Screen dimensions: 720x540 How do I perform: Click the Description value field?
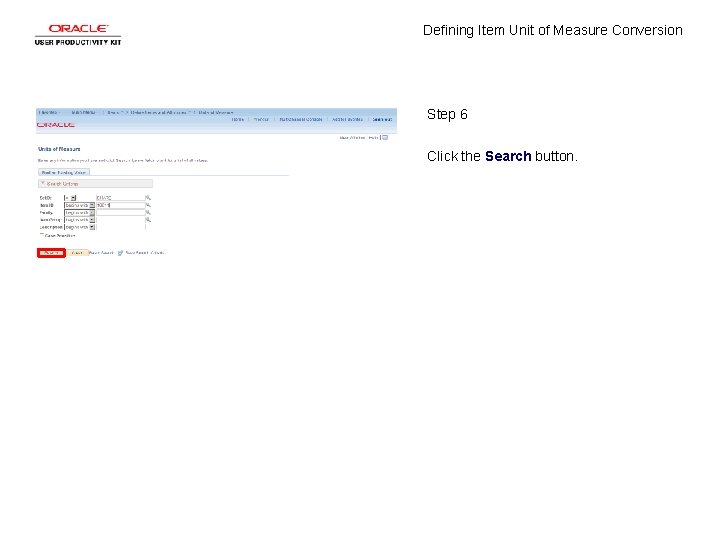pyautogui.click(x=121, y=227)
